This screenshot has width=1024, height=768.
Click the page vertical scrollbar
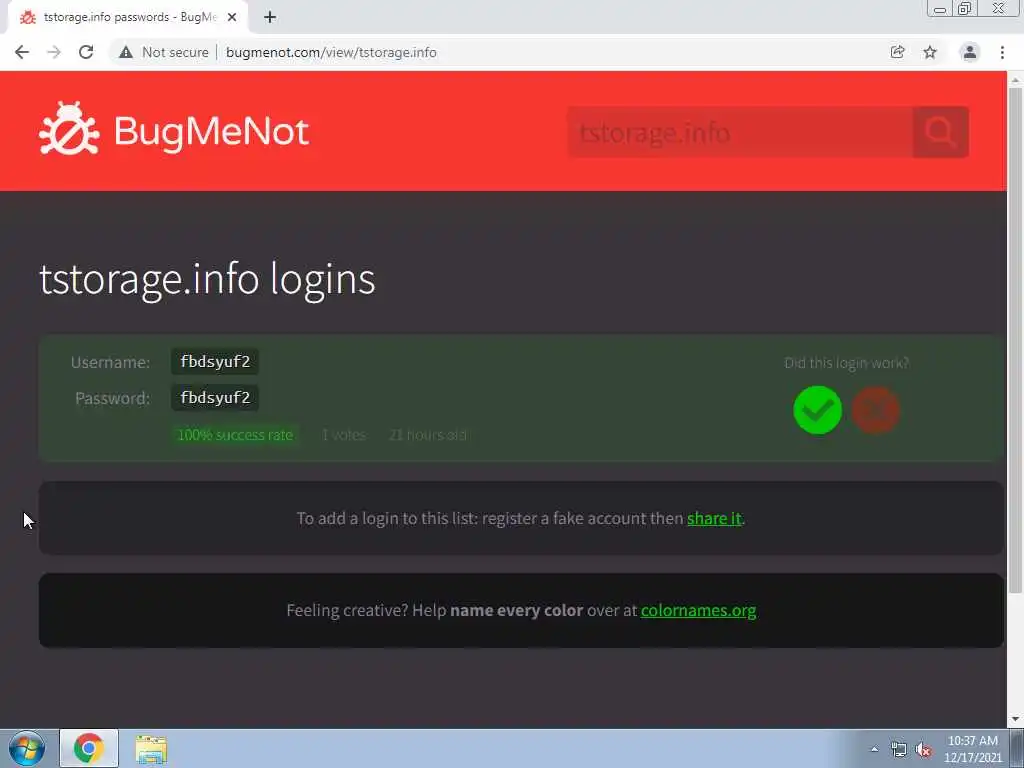[1015, 340]
